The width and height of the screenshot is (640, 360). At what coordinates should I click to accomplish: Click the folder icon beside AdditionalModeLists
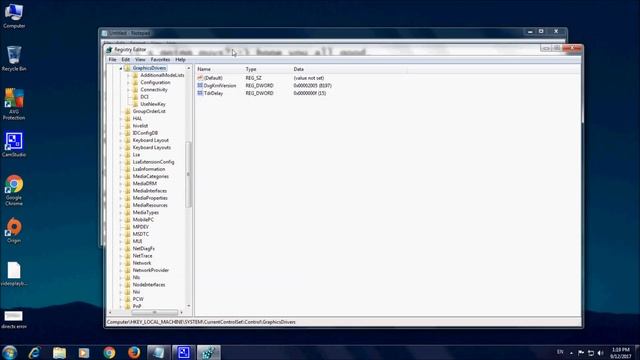136,76
